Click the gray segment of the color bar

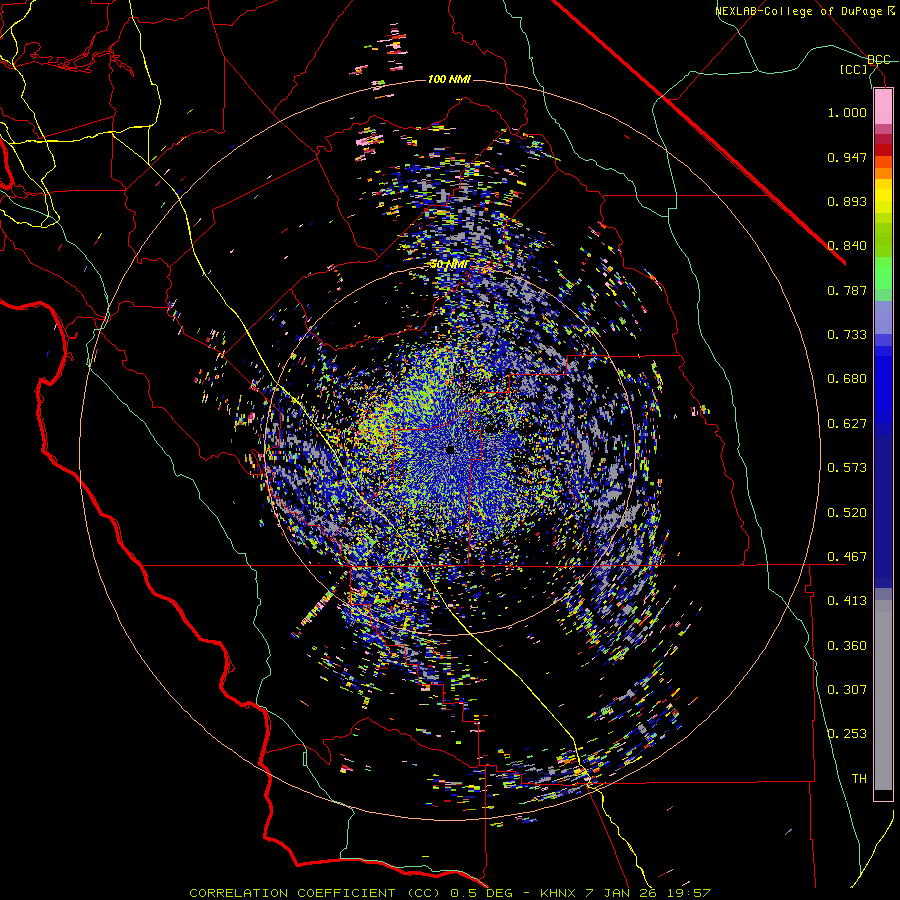(x=883, y=695)
